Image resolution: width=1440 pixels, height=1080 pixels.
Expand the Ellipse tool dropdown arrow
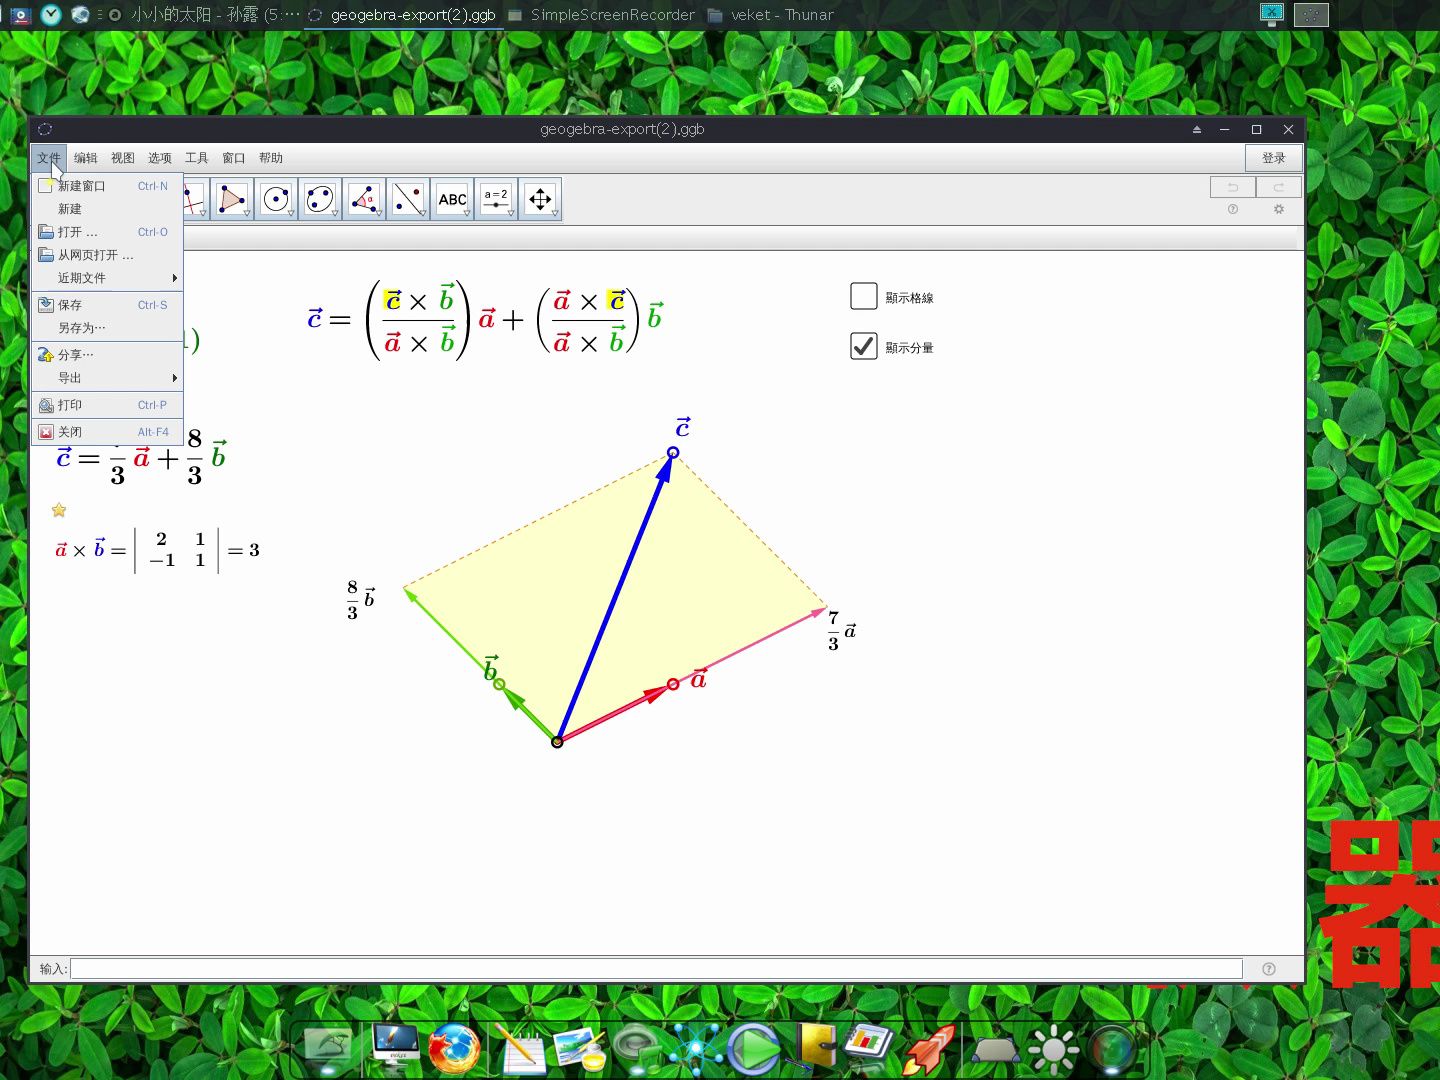pyautogui.click(x=335, y=213)
